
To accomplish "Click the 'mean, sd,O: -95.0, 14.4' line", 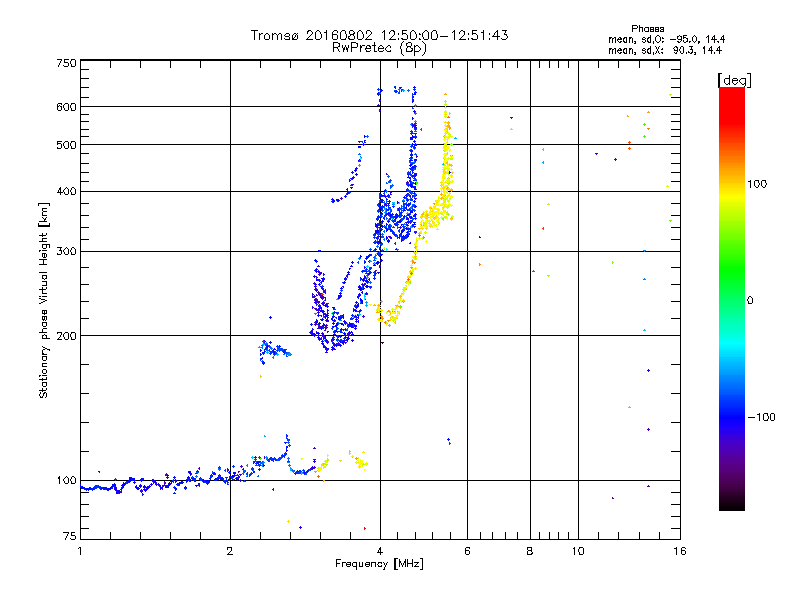I will (x=666, y=39).
